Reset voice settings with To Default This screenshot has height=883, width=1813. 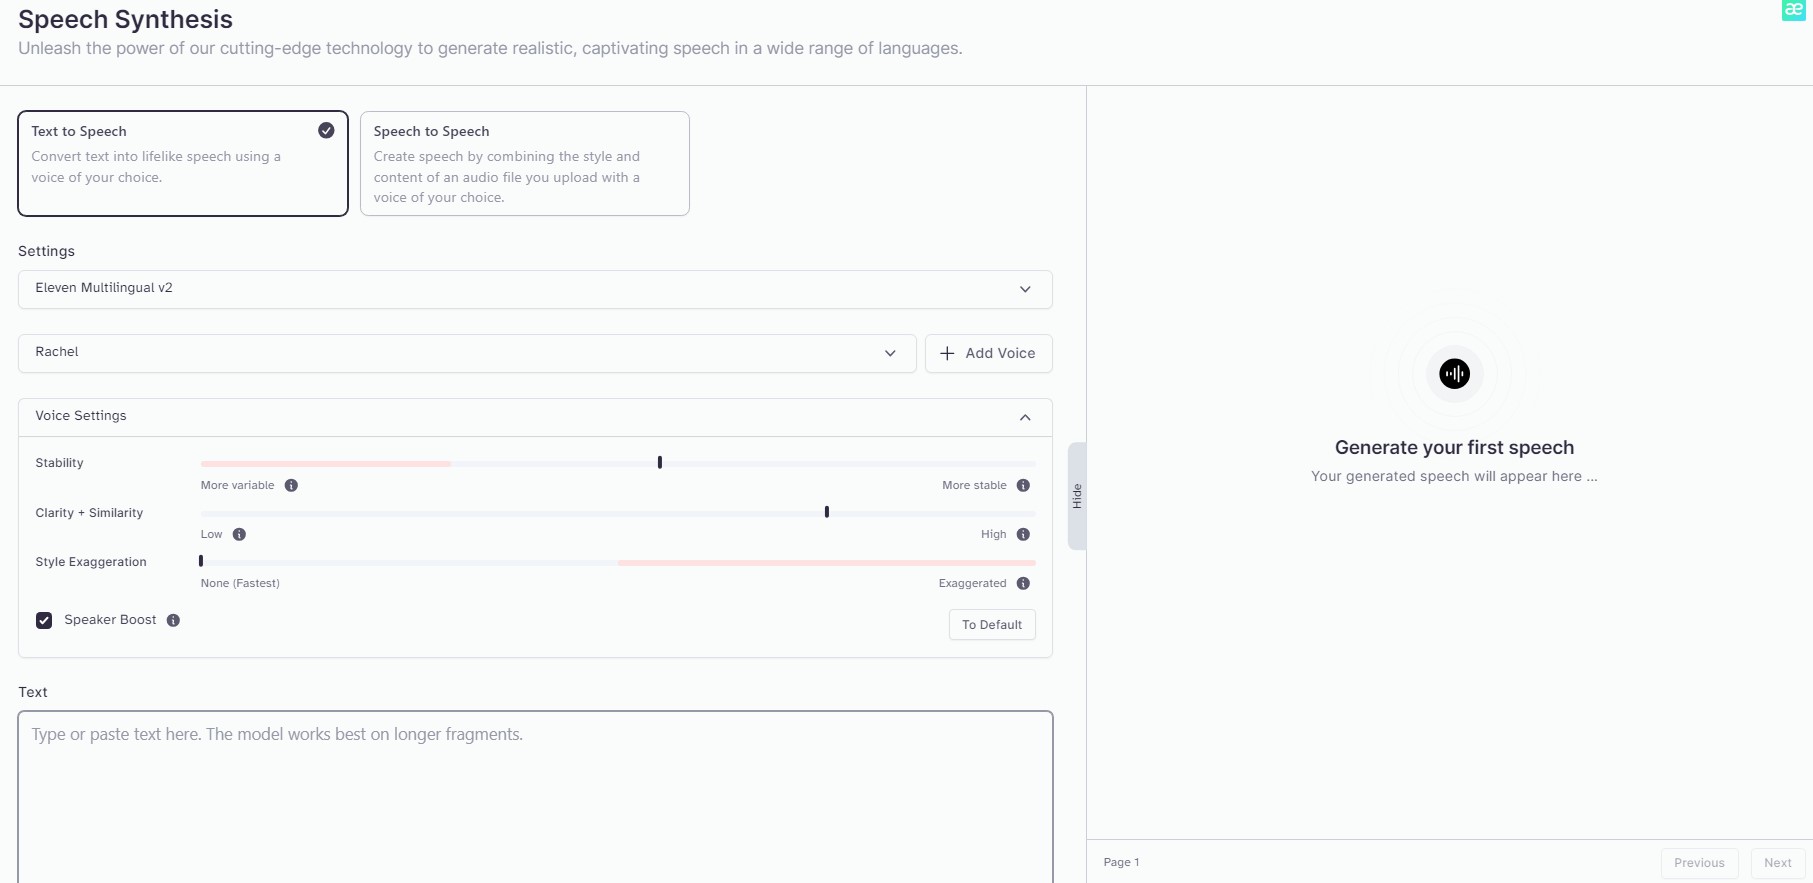pos(991,625)
